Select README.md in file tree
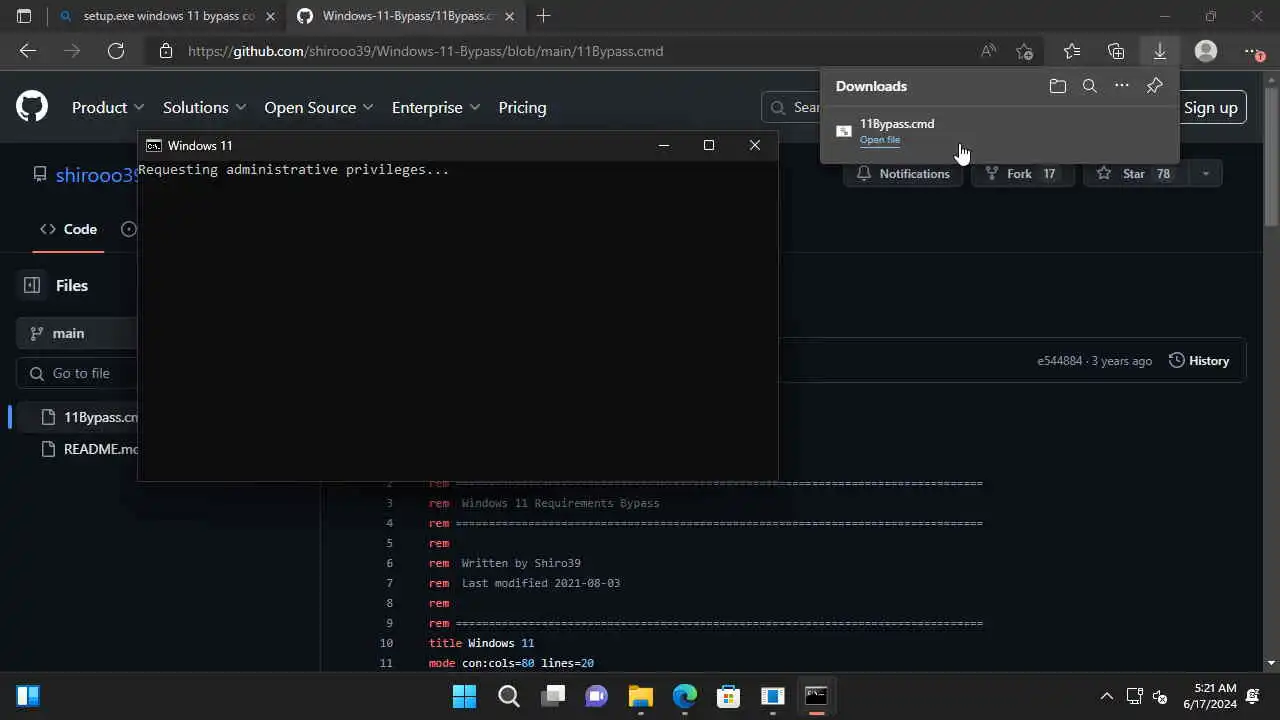This screenshot has height=720, width=1280. (89, 449)
